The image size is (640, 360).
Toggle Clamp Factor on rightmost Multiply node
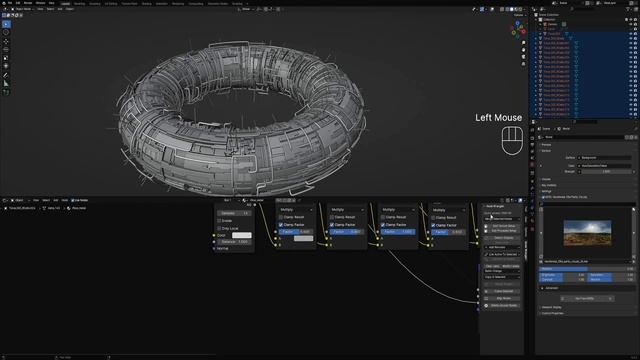coord(433,225)
